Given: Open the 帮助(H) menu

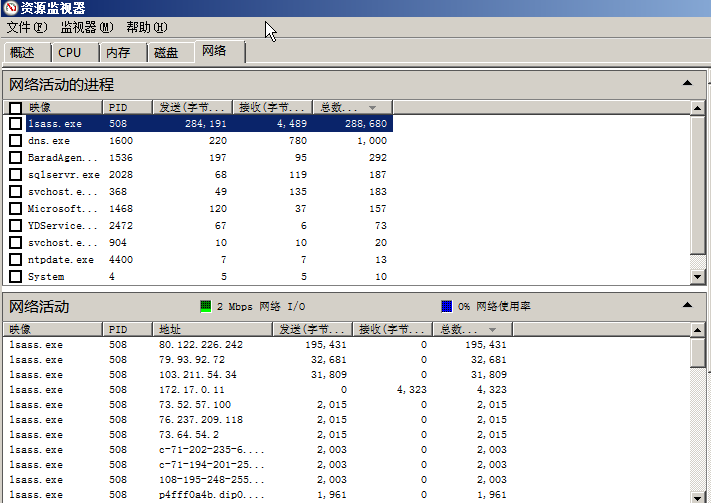Looking at the screenshot, I should 147,27.
